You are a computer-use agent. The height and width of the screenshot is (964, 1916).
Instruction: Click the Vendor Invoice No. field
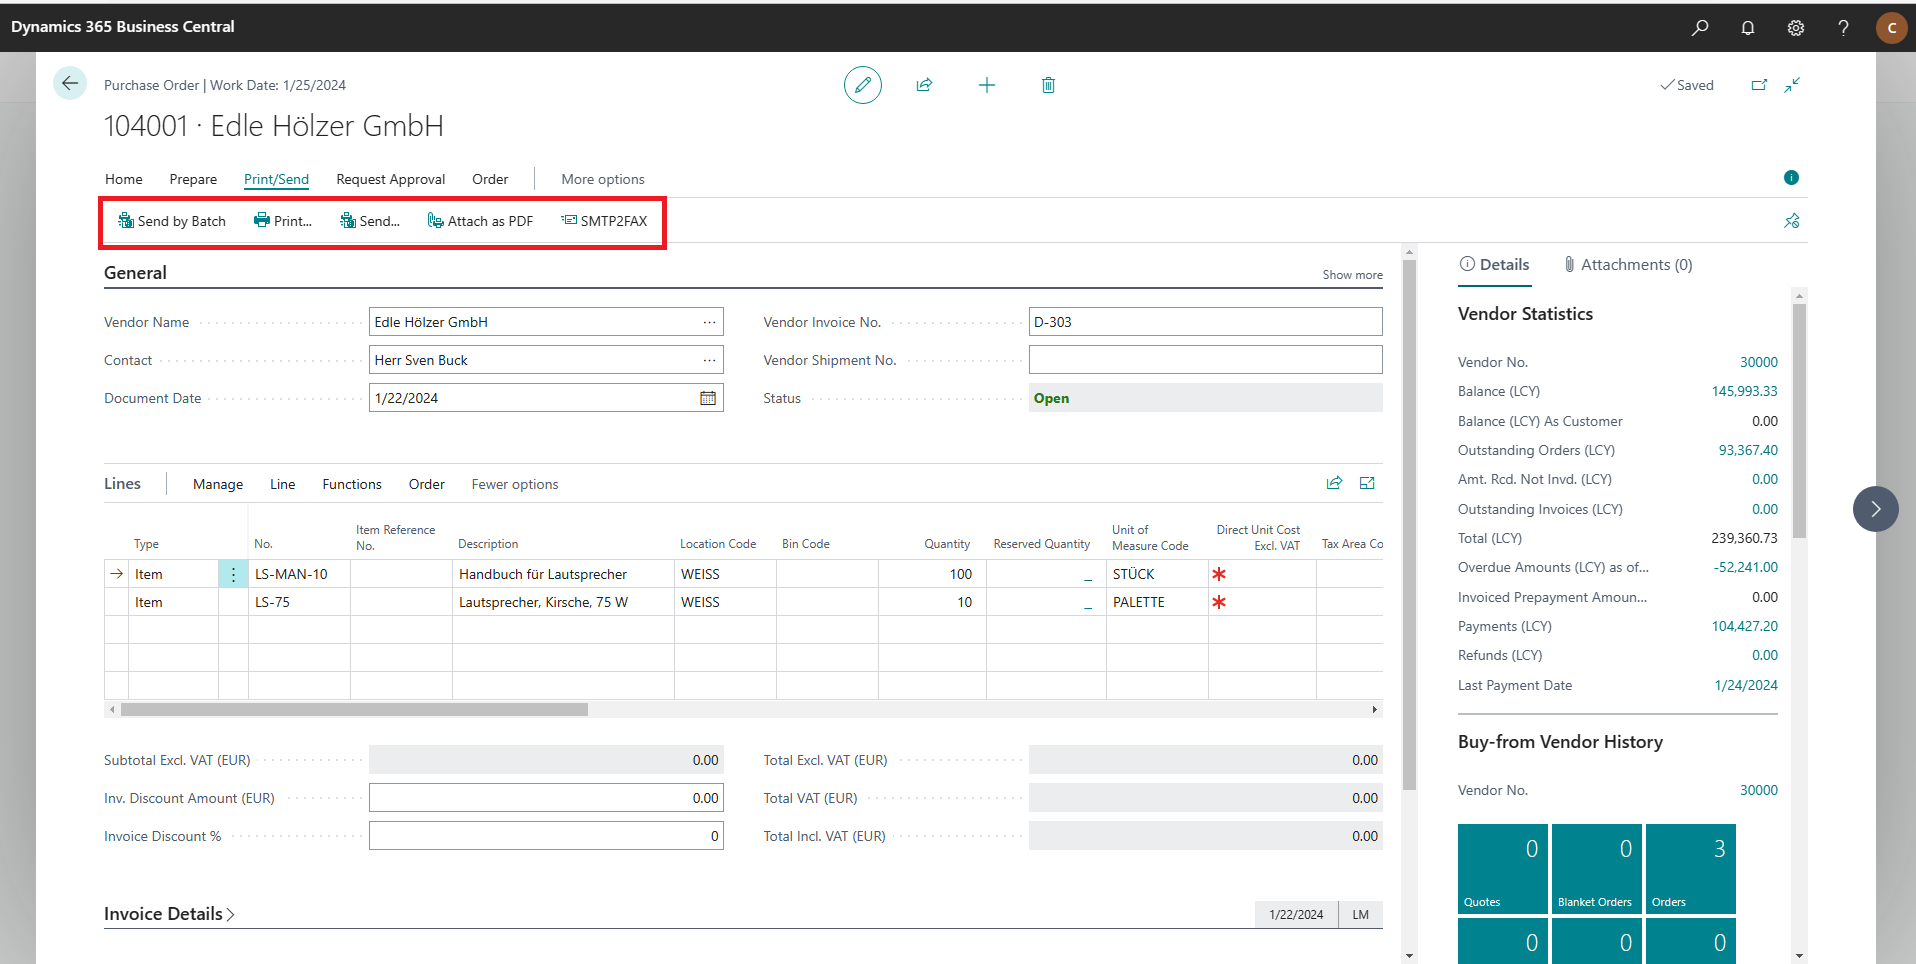click(1206, 322)
